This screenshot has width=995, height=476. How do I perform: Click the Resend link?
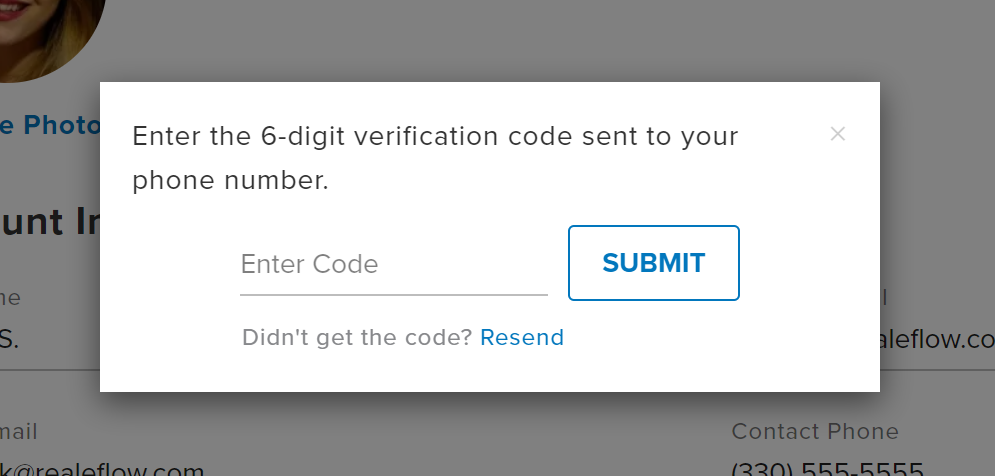click(x=522, y=338)
